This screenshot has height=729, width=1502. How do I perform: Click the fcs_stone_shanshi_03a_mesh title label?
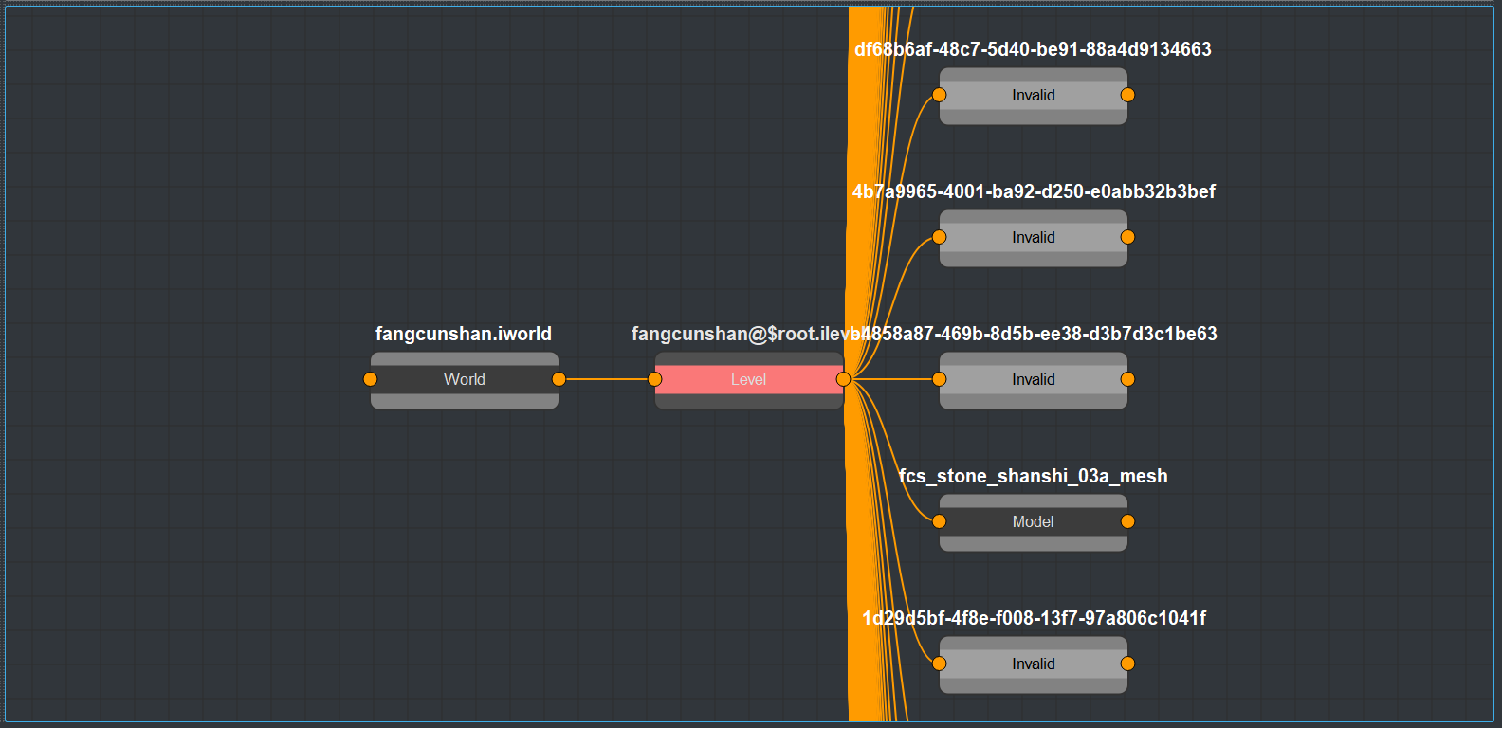(x=1033, y=476)
